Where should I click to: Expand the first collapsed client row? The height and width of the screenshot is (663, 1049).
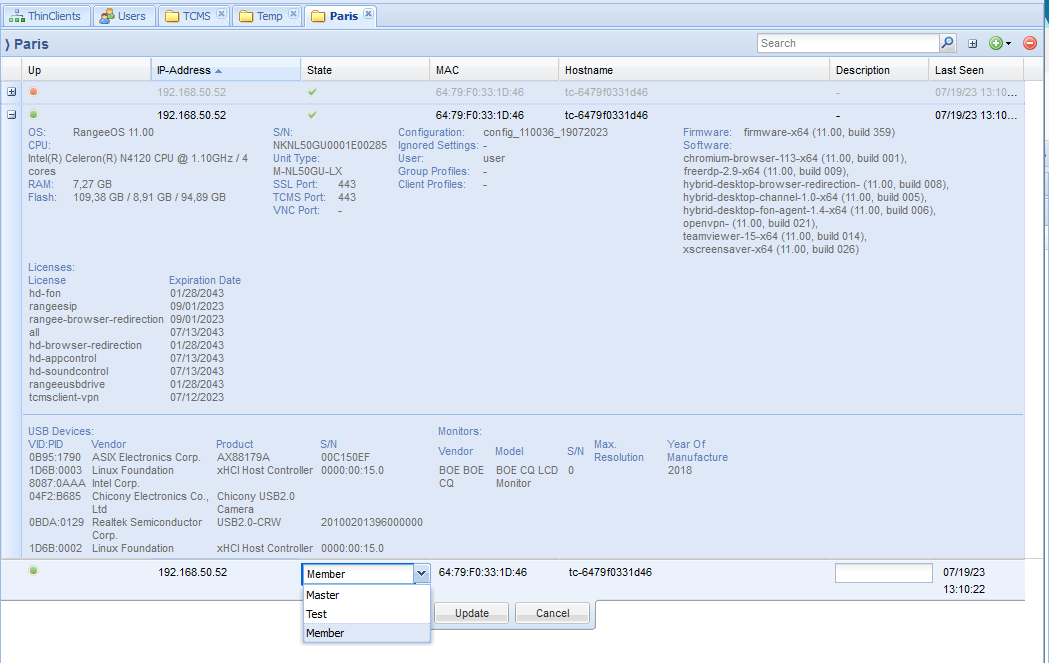[12, 92]
